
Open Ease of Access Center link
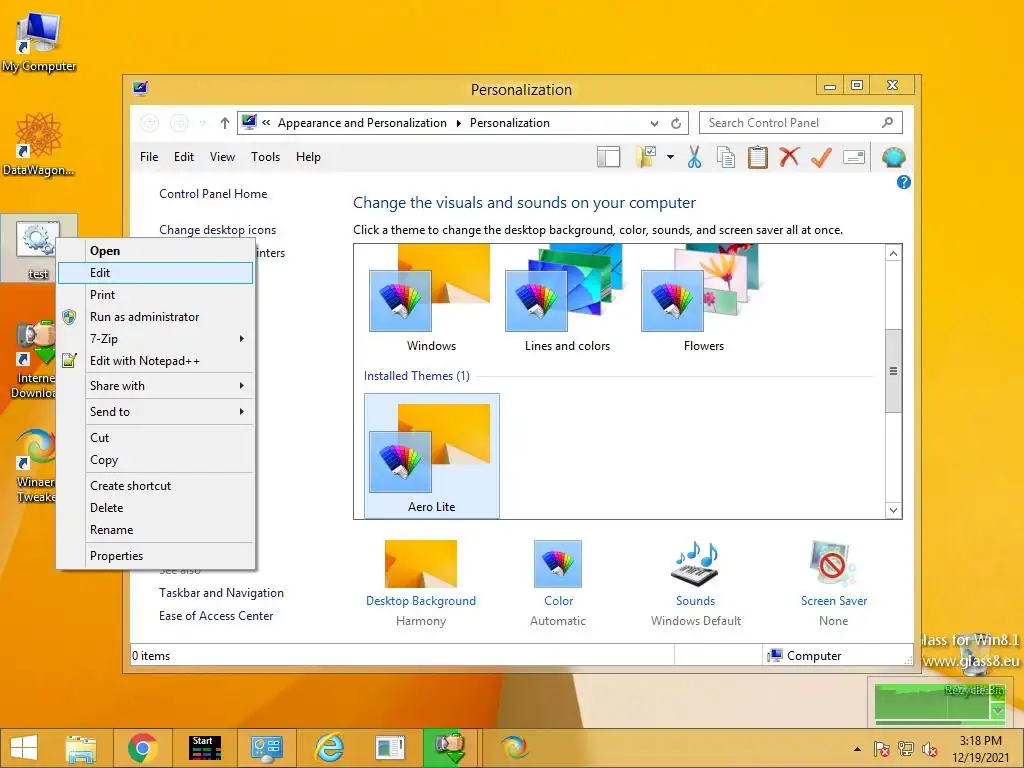[x=216, y=616]
